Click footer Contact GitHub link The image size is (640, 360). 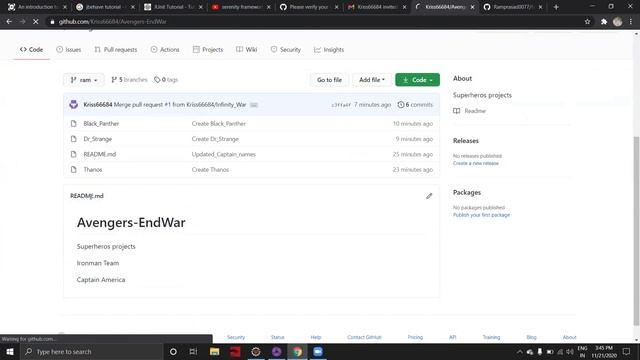[364, 337]
